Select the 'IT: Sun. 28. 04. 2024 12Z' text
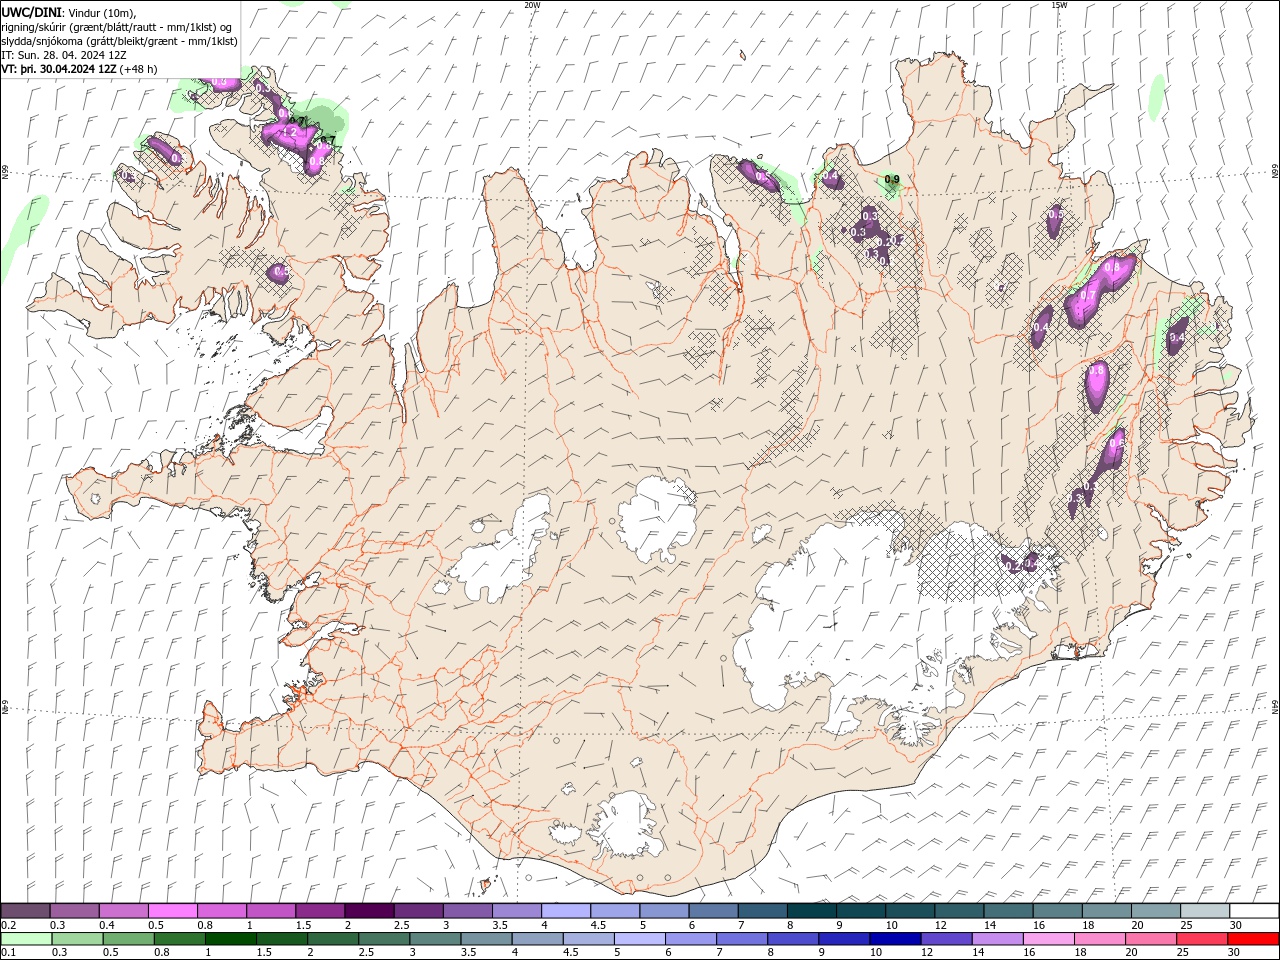The width and height of the screenshot is (1280, 960). [x=64, y=55]
